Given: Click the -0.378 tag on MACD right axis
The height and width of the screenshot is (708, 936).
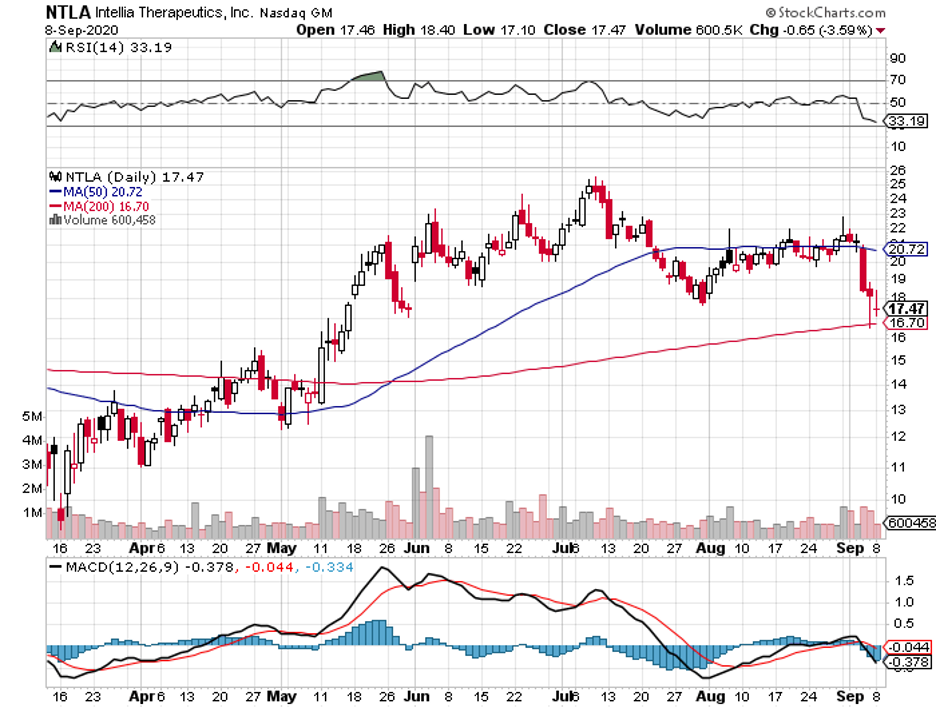Looking at the screenshot, I should (907, 662).
